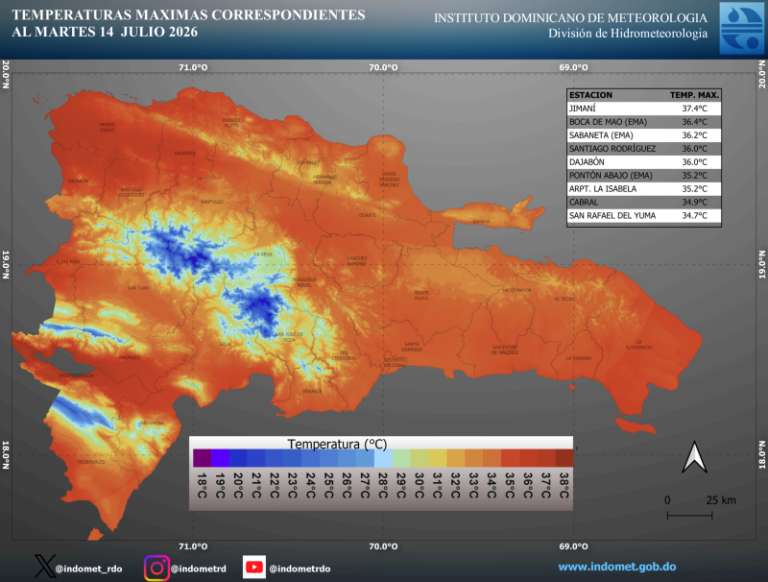The image size is (768, 582).
Task: Click the Instagram logo icon
Action: [157, 568]
